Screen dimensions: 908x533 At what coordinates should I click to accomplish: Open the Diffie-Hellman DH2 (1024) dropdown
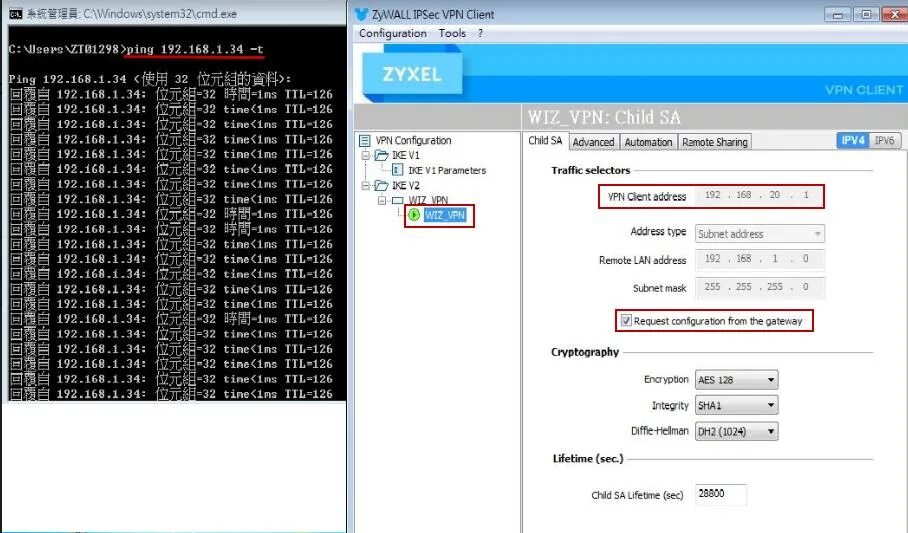pyautogui.click(x=736, y=432)
